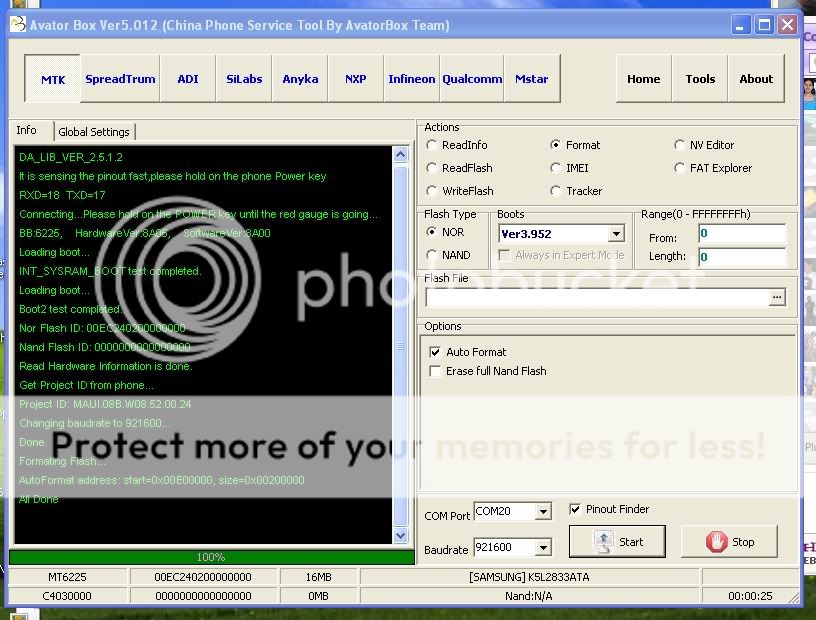Select the MTK platform button
816x620 pixels.
click(53, 79)
